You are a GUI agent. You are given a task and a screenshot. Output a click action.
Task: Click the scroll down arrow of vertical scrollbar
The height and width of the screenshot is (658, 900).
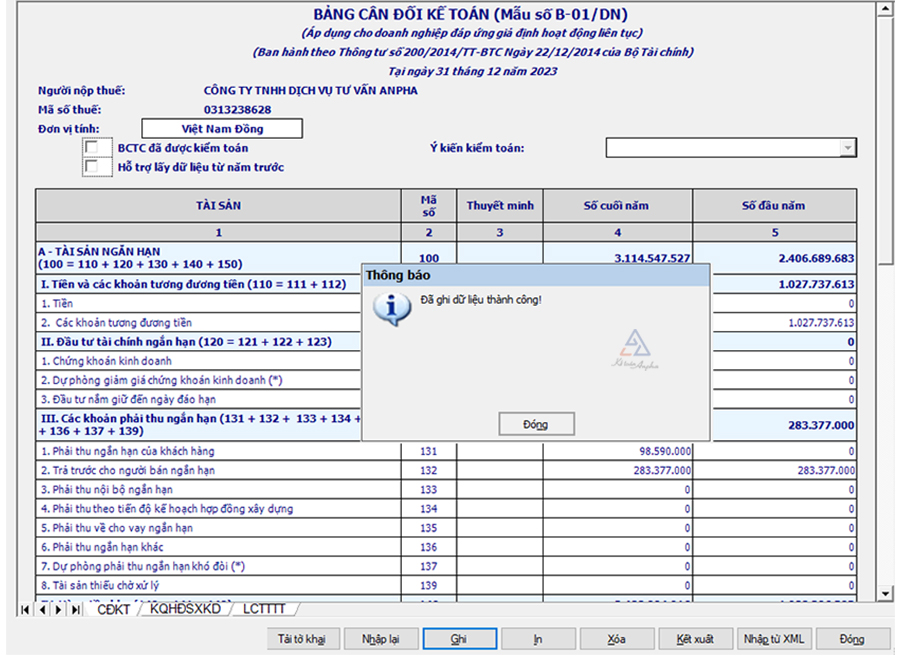(884, 594)
